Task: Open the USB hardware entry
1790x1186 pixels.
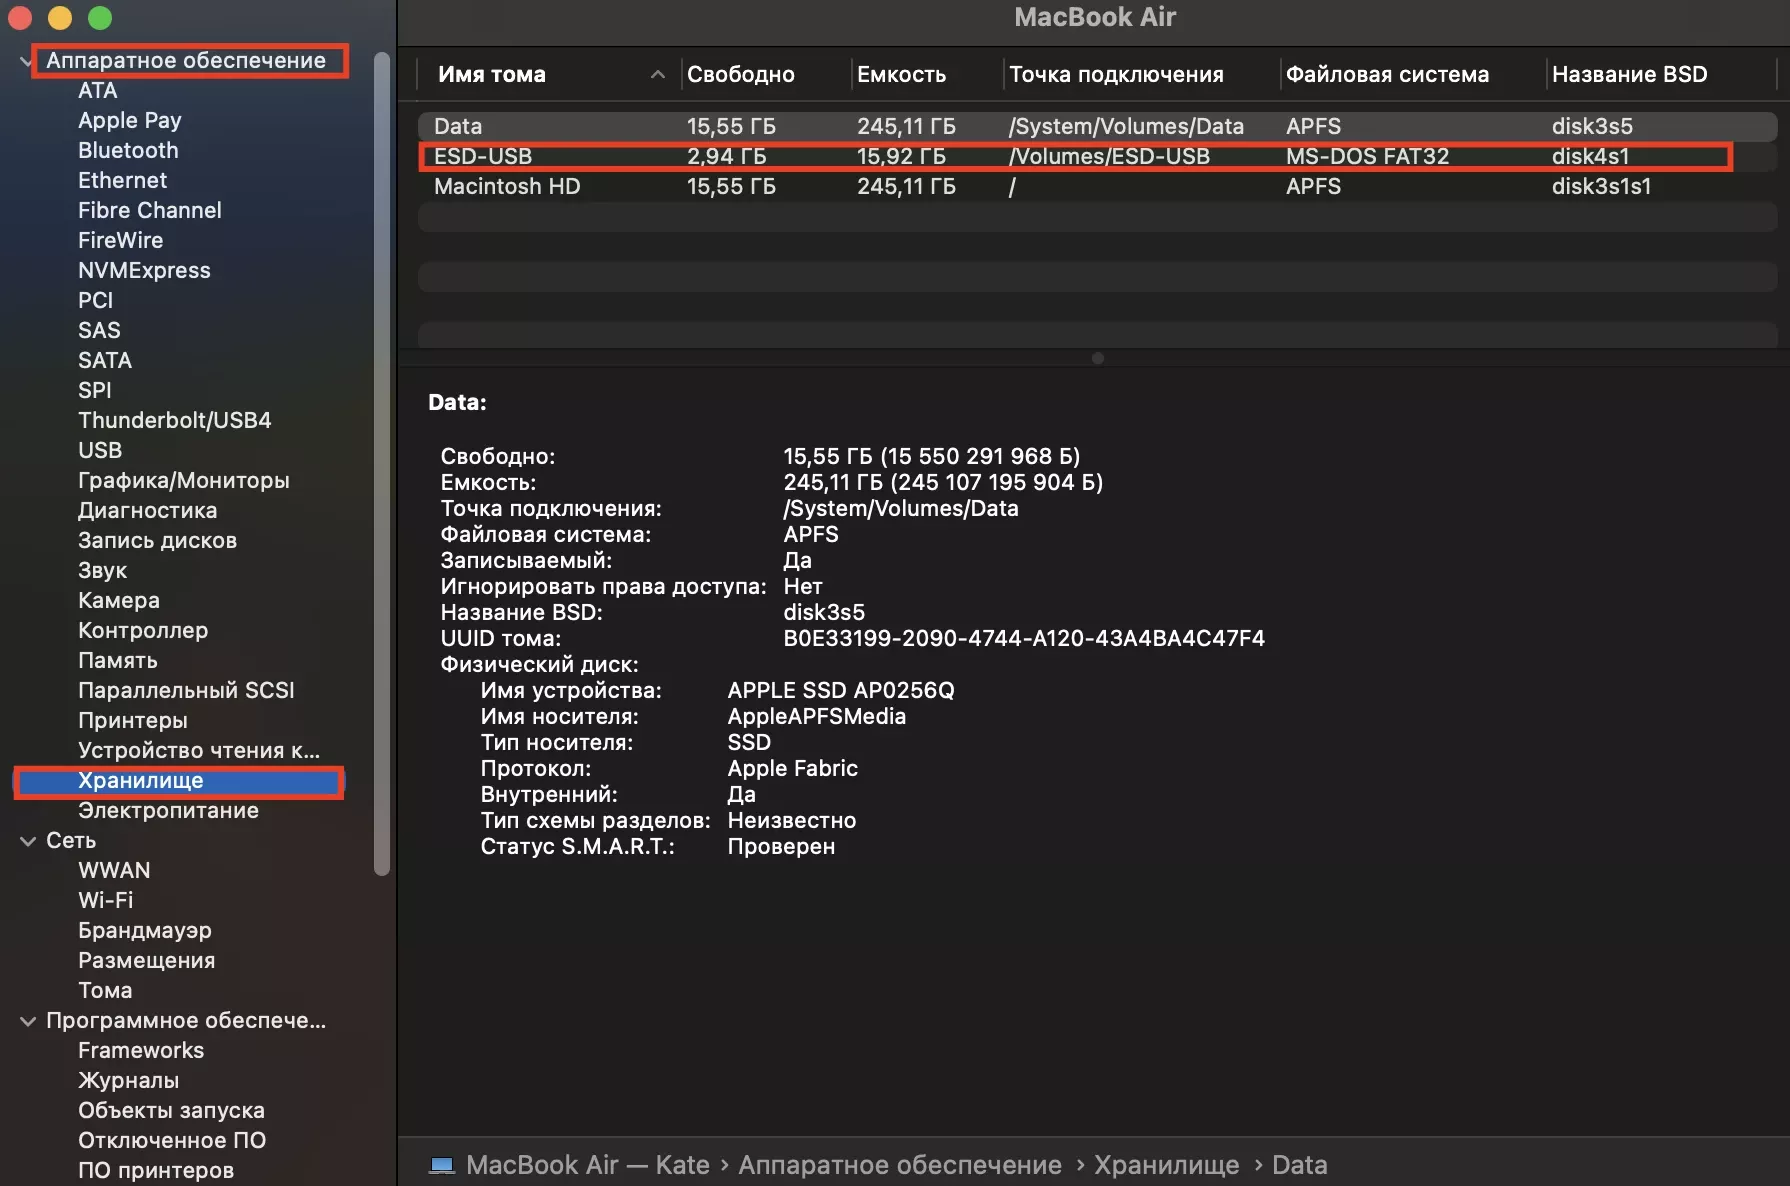Action: click(100, 450)
